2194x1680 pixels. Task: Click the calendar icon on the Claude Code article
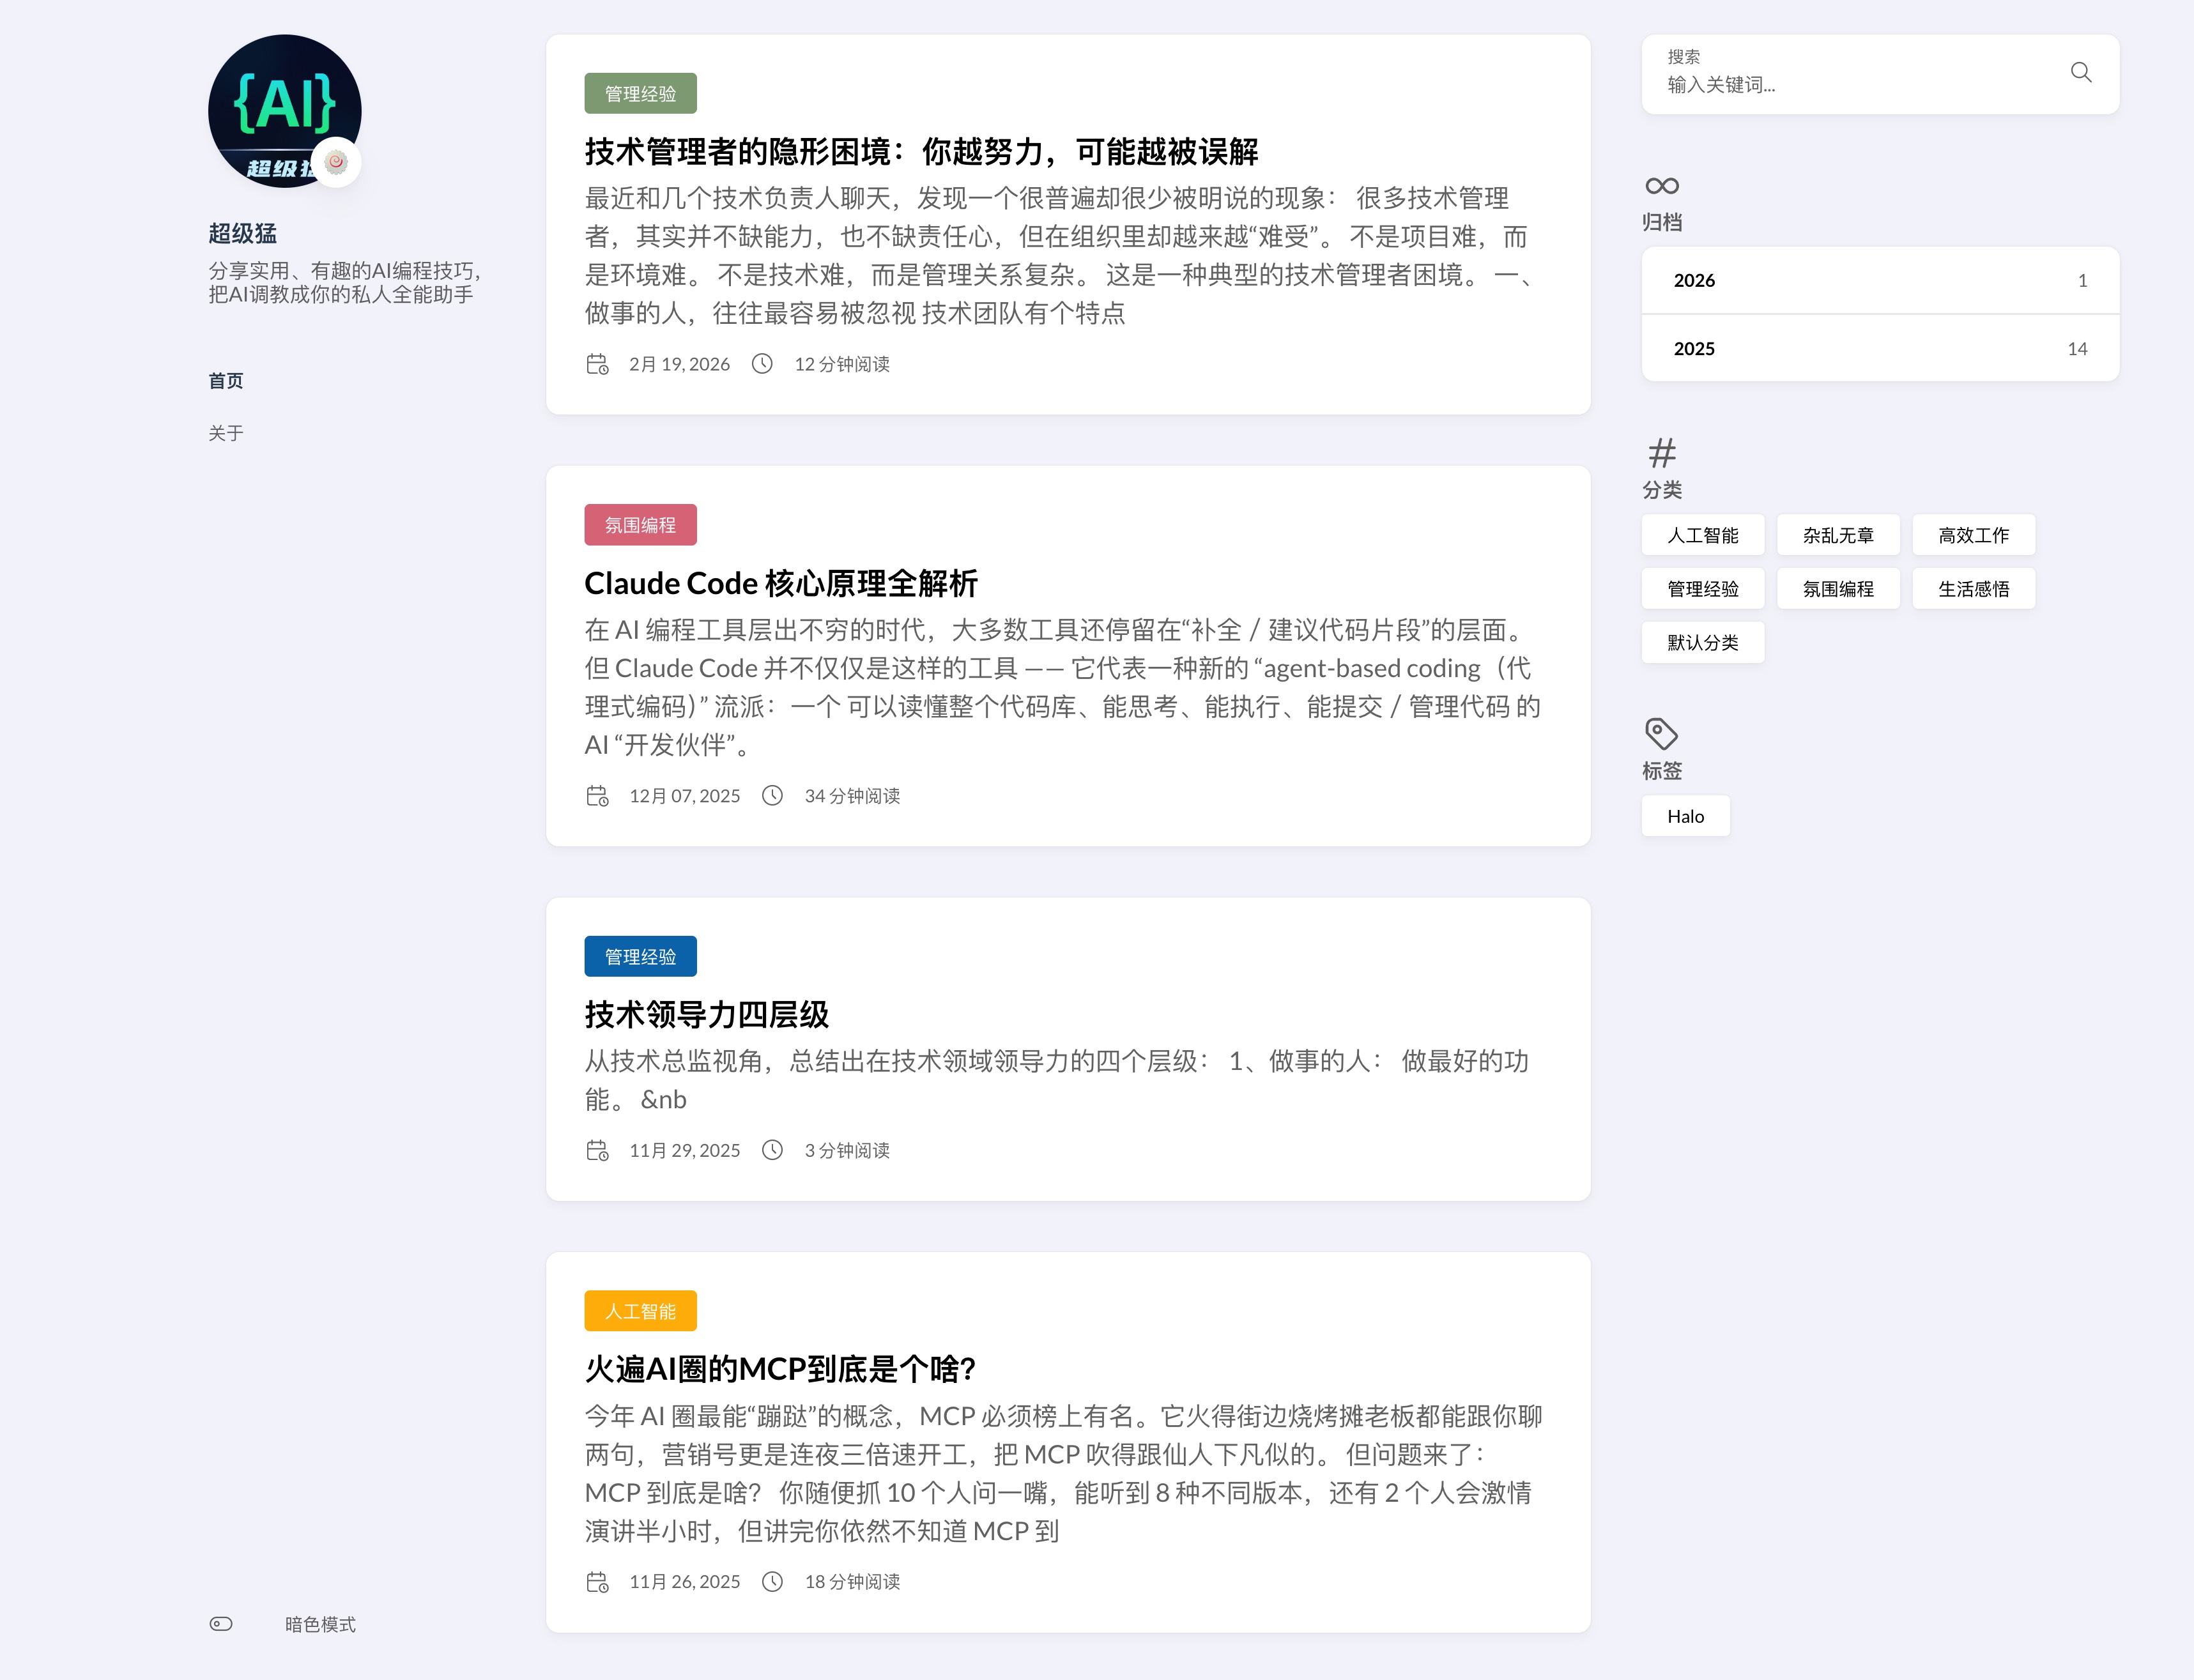point(598,796)
